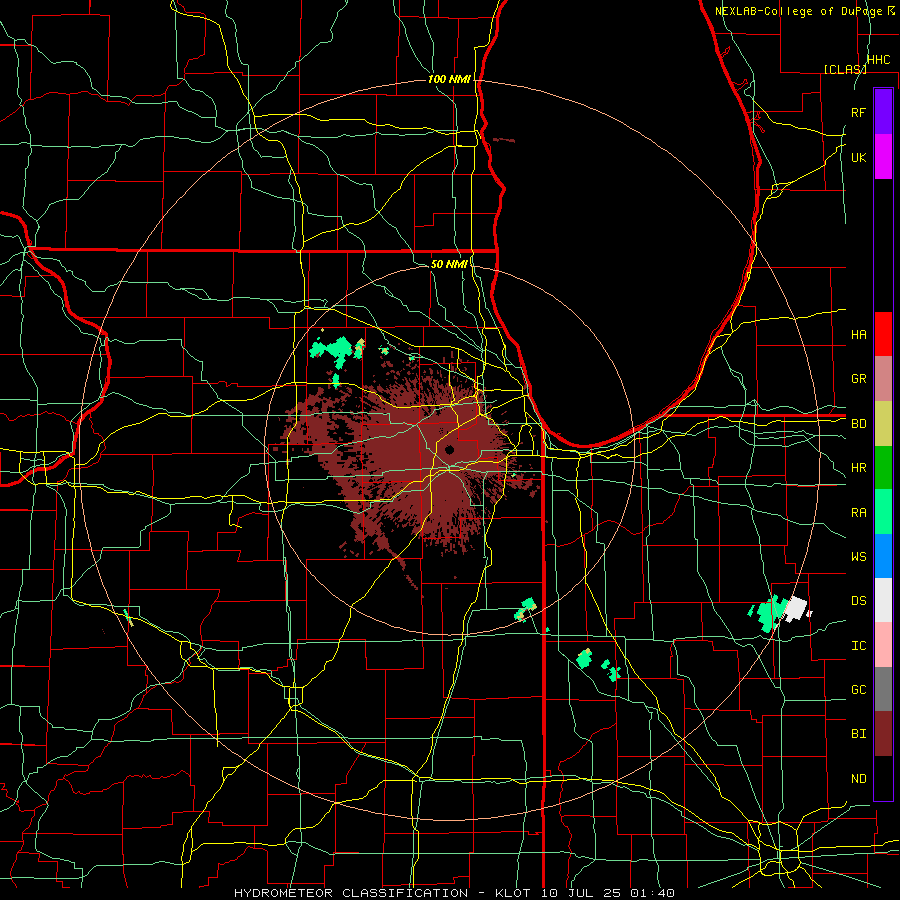
Task: Click the HHC product code text
Action: (x=879, y=60)
